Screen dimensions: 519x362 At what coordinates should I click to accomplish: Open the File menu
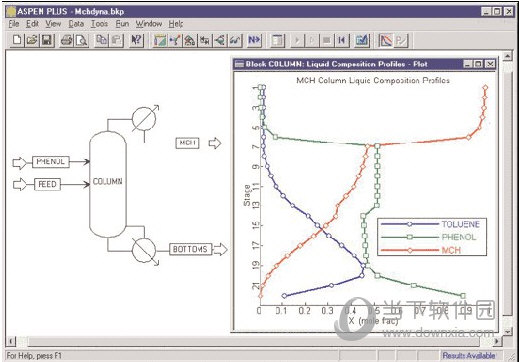[14, 24]
